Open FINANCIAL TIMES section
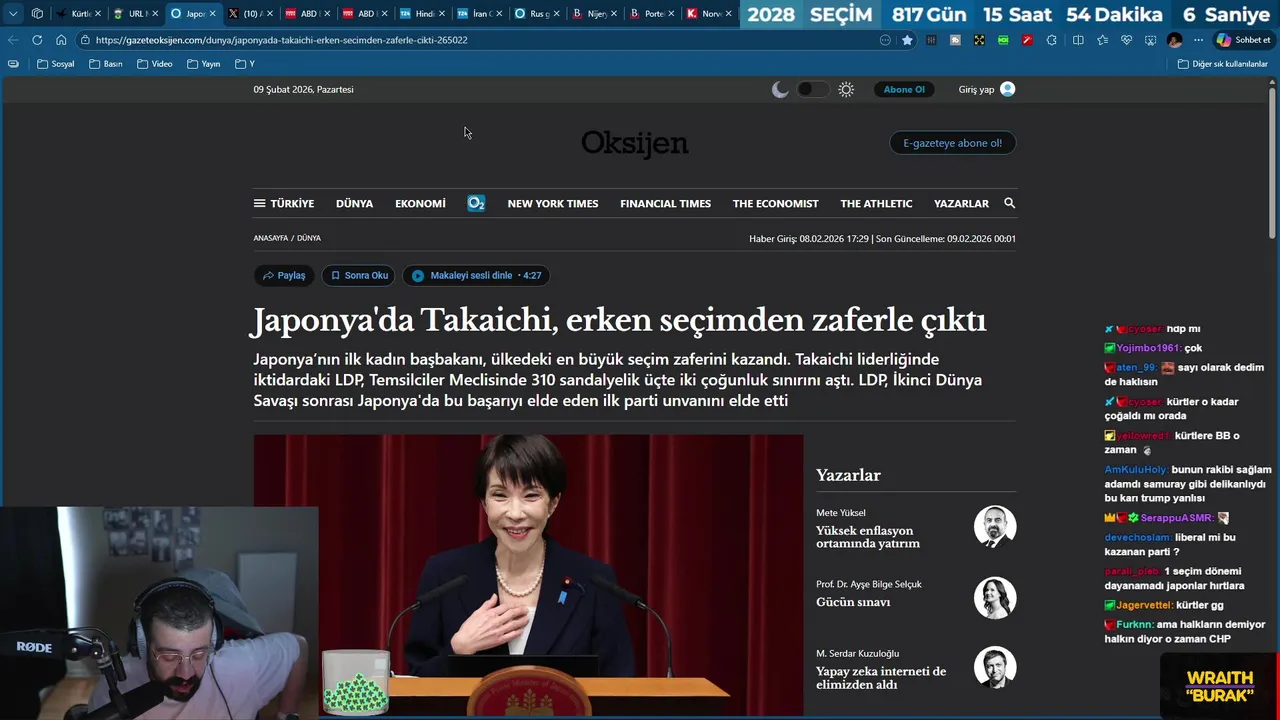1280x720 pixels. [665, 203]
